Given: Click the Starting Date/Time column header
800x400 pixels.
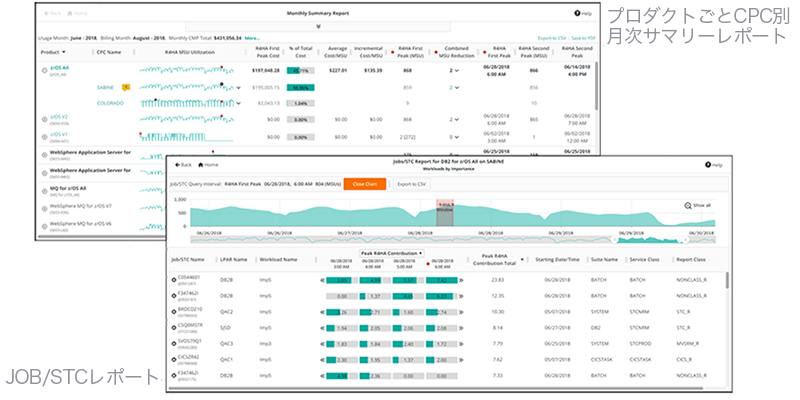Looking at the screenshot, I should 557,260.
